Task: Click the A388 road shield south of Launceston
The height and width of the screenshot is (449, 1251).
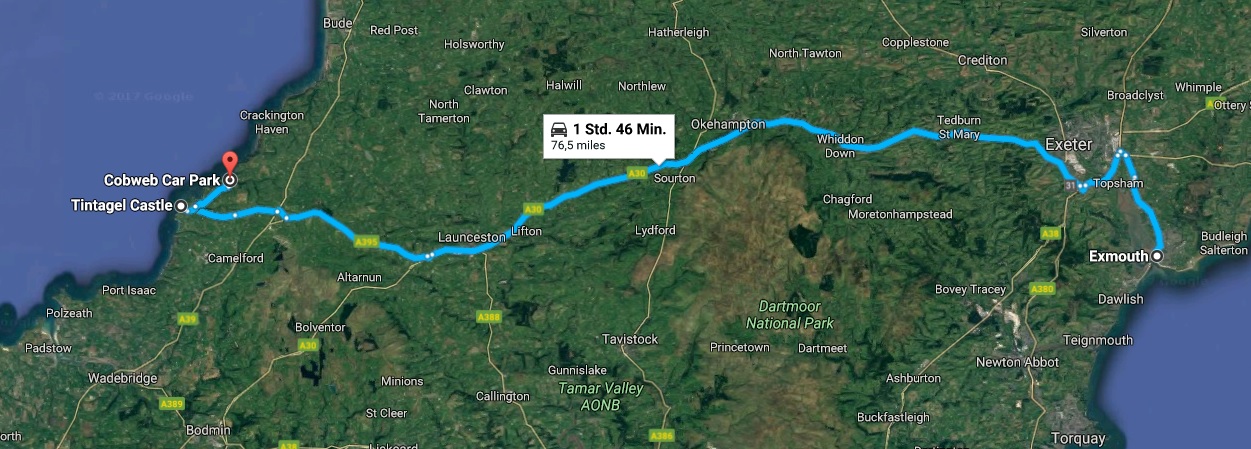Action: pos(488,317)
